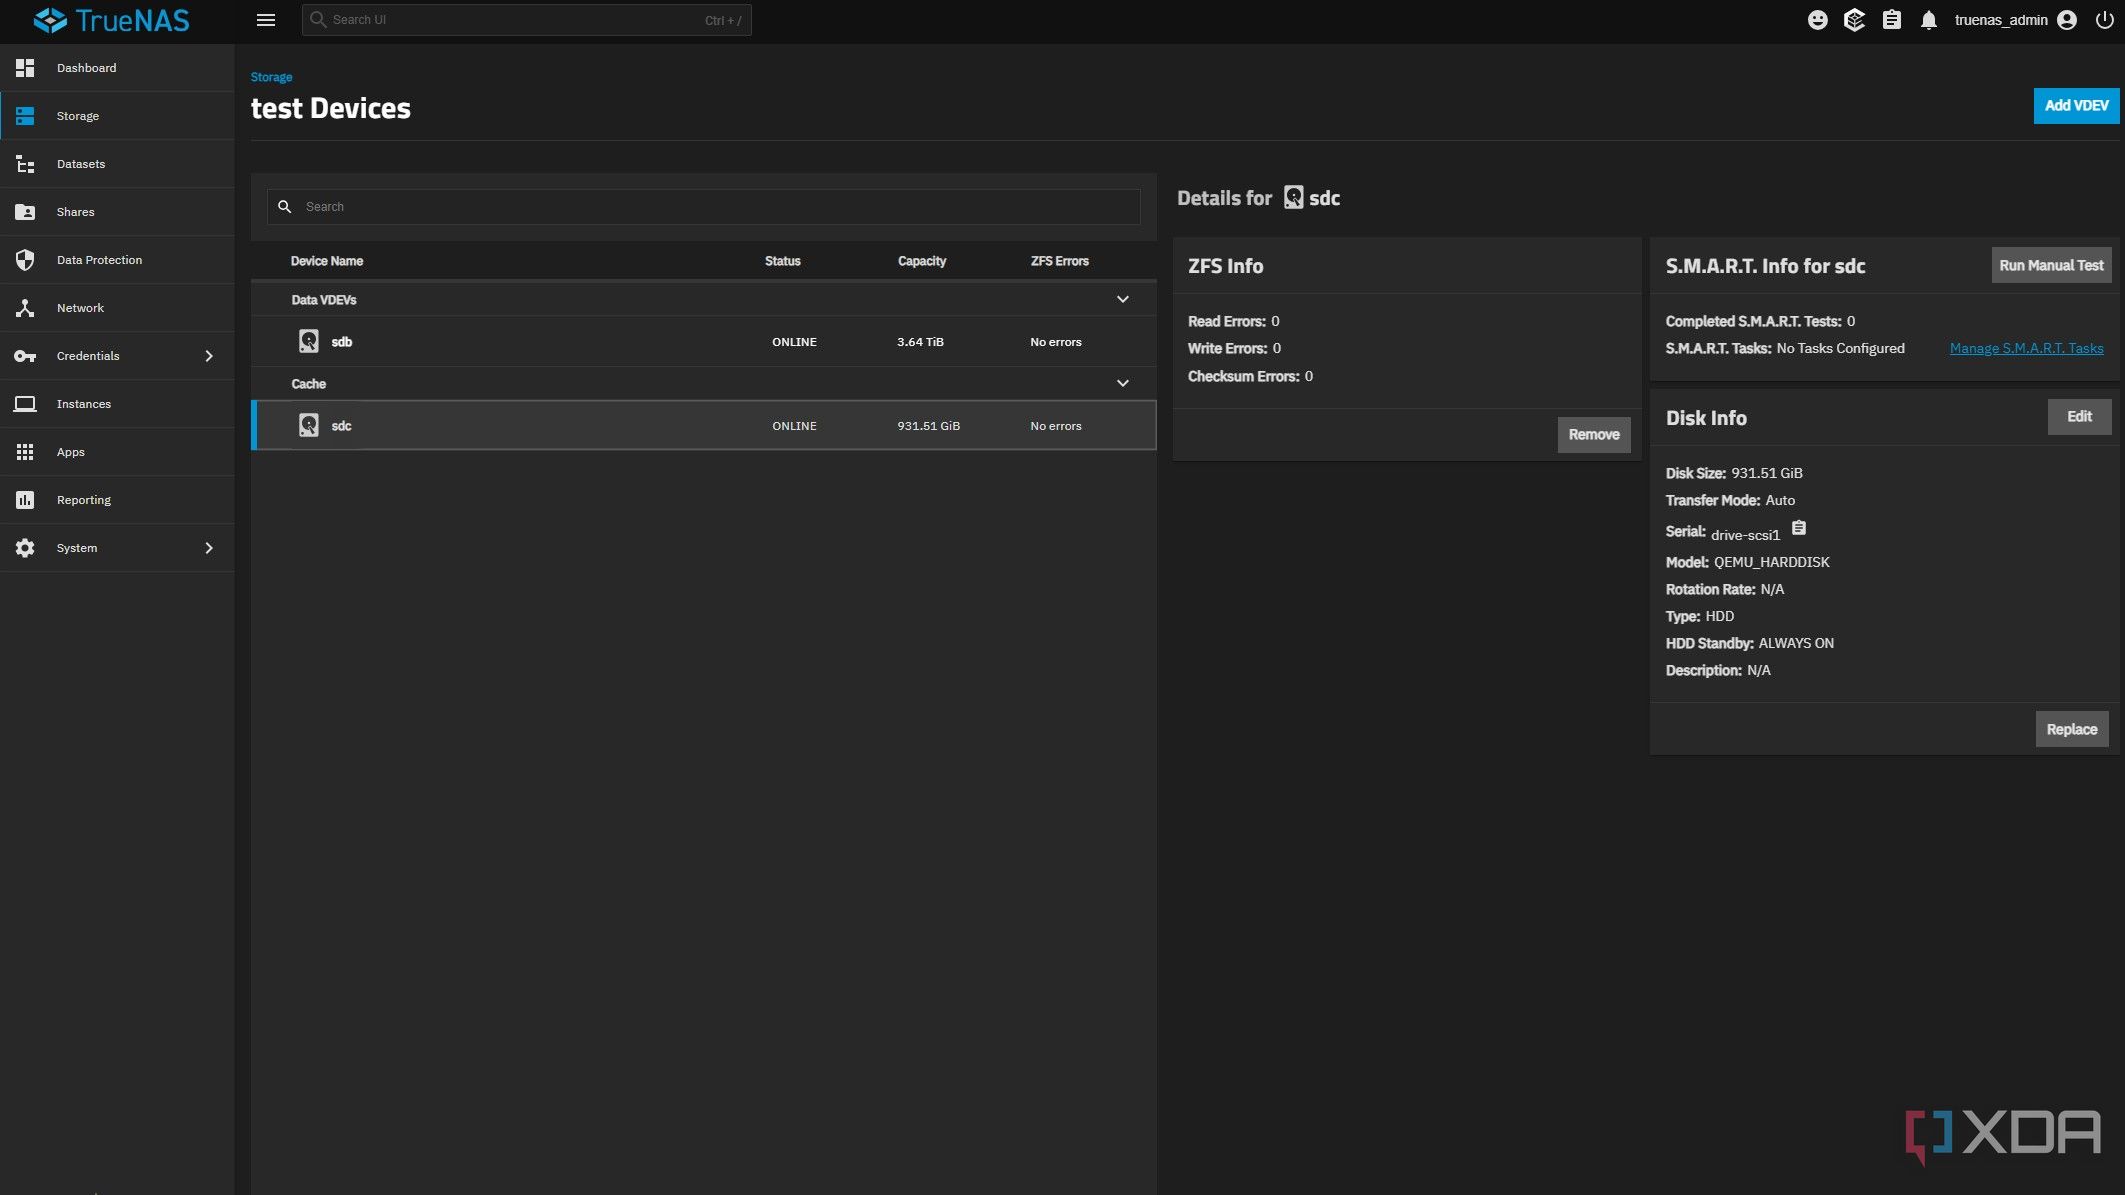The width and height of the screenshot is (2125, 1195).
Task: Click the Datasets tree icon
Action: pos(25,164)
